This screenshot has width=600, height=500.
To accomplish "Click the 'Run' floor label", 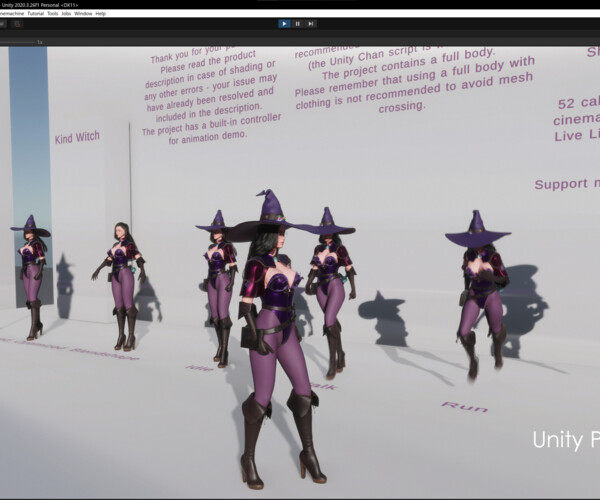I will click(465, 407).
